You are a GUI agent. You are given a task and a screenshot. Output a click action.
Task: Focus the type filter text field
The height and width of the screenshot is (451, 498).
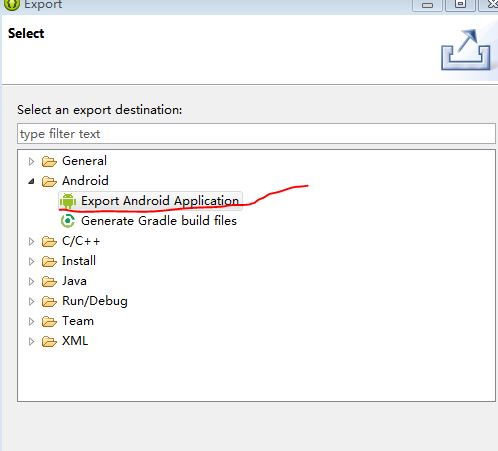click(x=256, y=134)
